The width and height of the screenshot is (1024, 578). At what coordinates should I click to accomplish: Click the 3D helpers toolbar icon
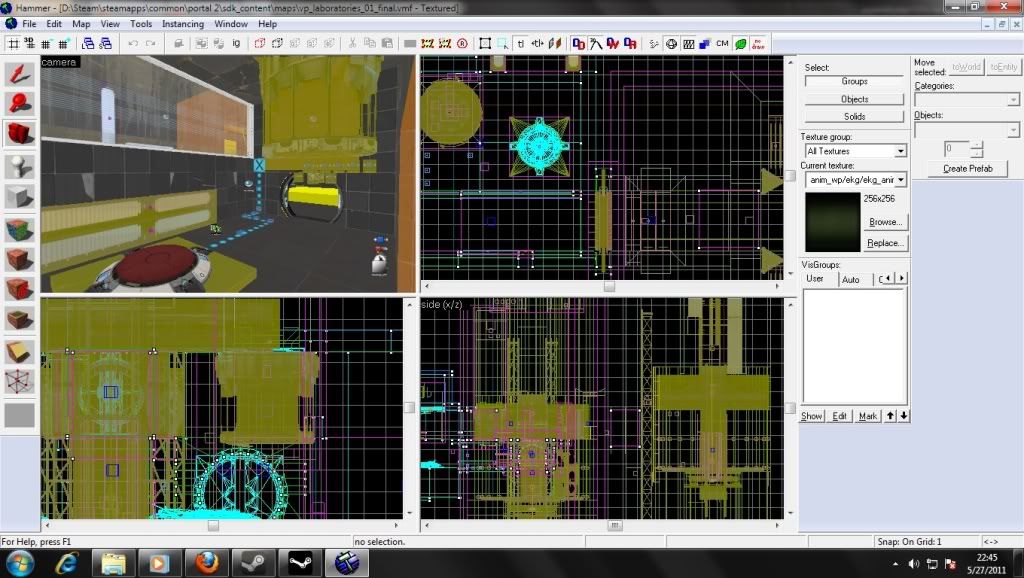point(596,44)
